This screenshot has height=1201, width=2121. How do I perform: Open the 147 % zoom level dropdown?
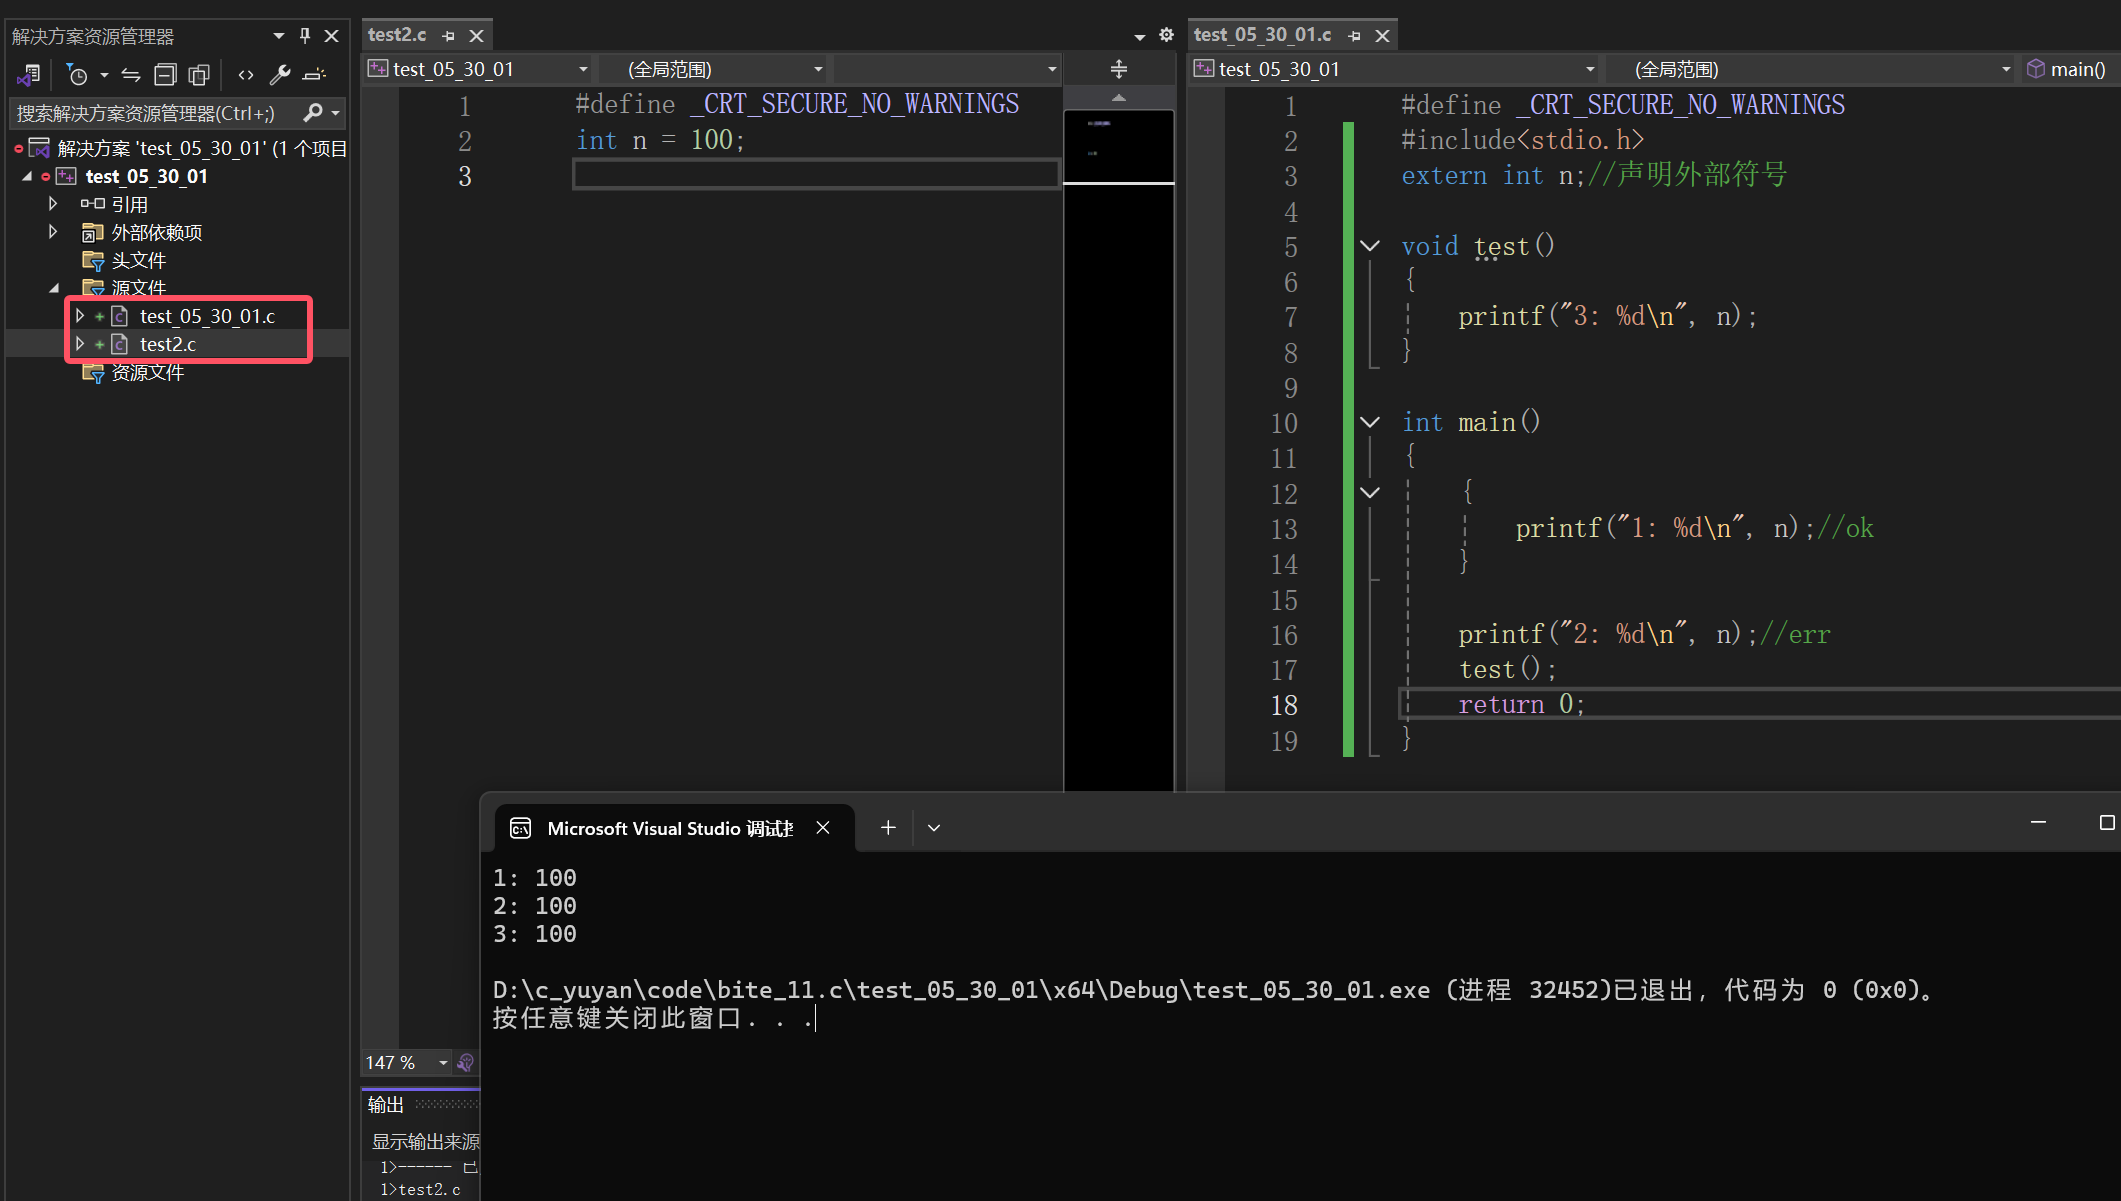click(443, 1063)
